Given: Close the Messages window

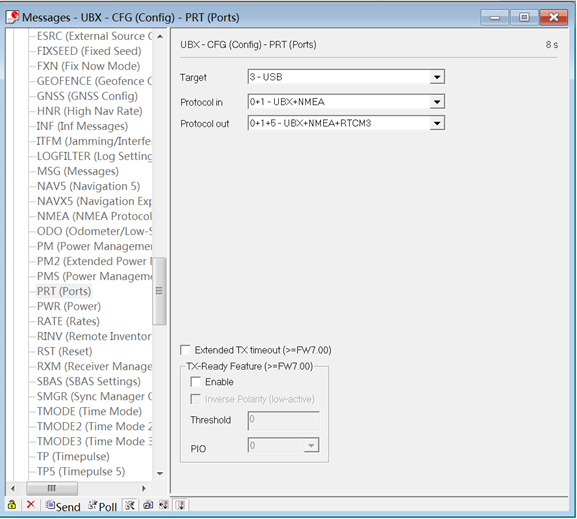Looking at the screenshot, I should 553,17.
